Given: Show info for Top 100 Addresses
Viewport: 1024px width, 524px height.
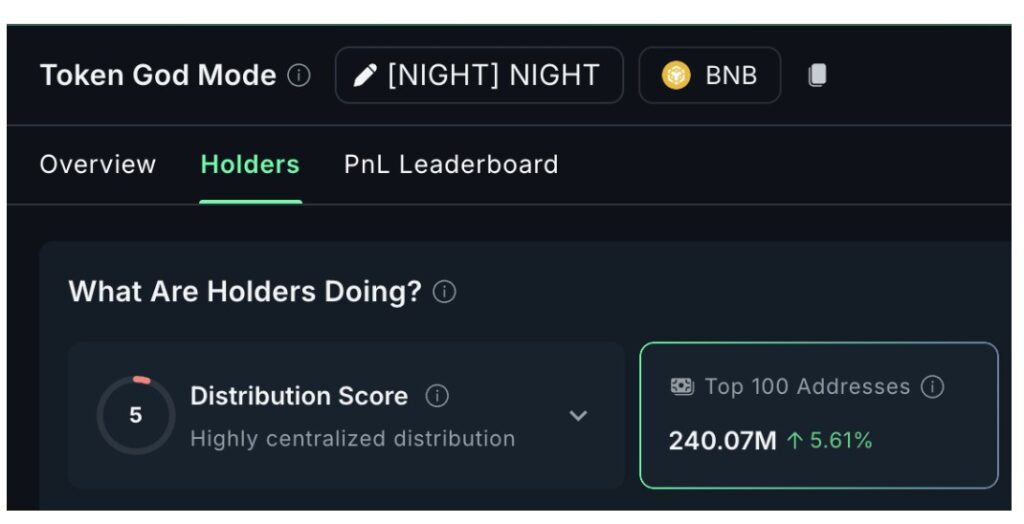Looking at the screenshot, I should 932,387.
